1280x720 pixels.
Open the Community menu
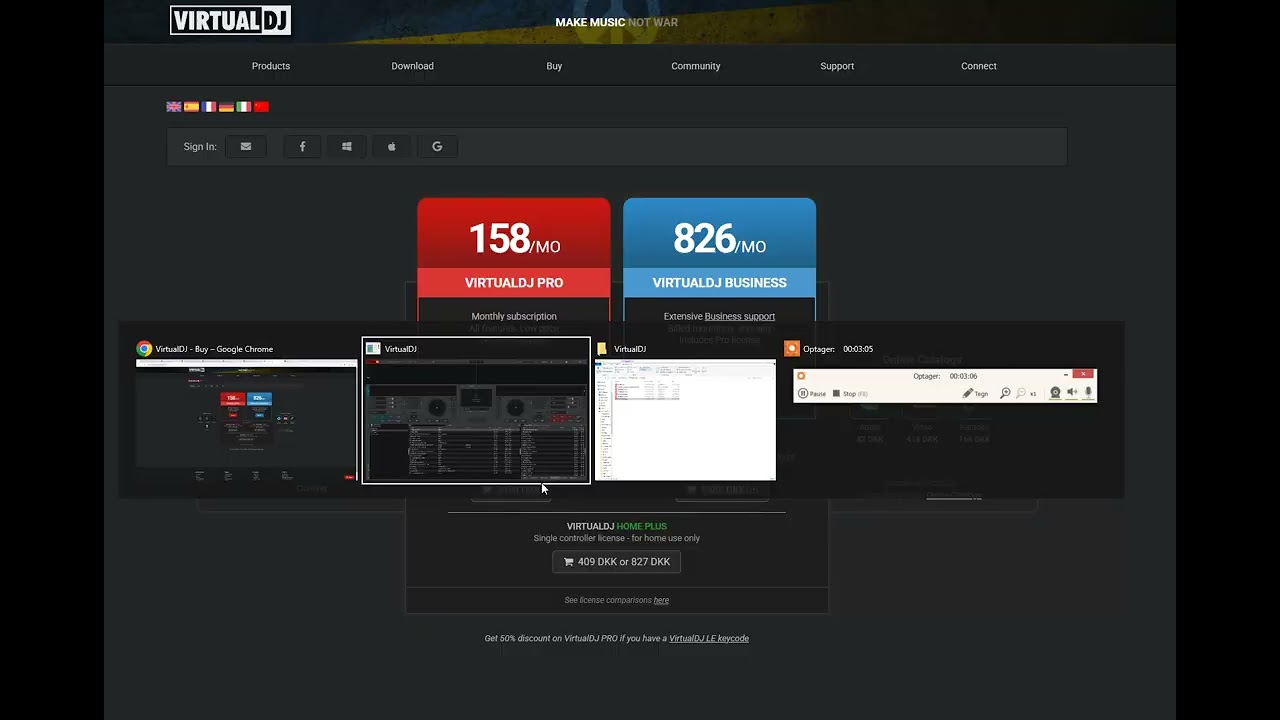click(696, 66)
